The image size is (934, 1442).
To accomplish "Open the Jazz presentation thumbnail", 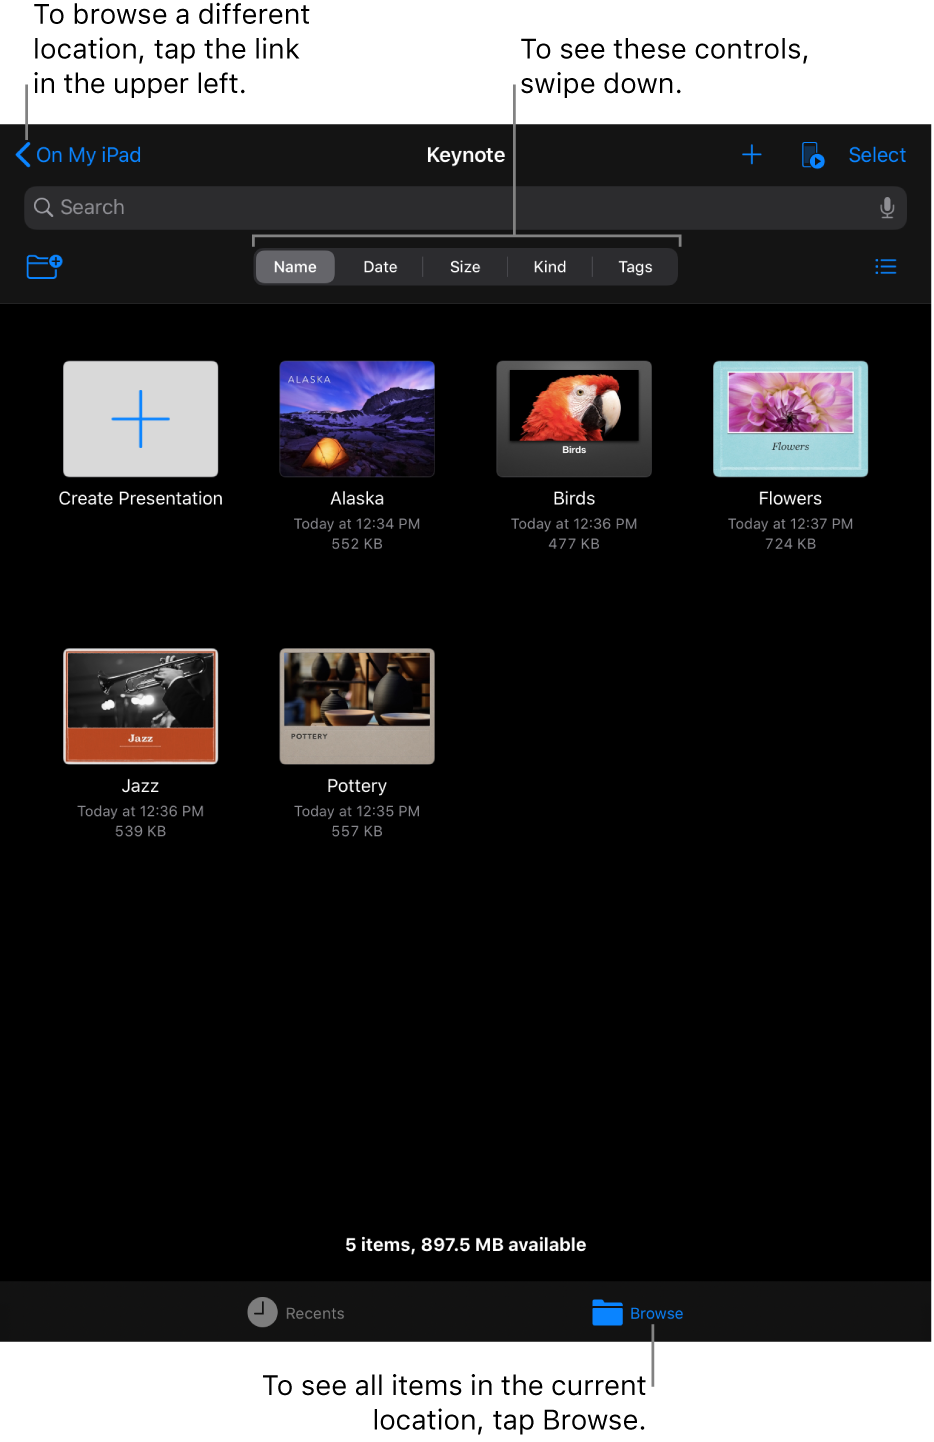I will pyautogui.click(x=141, y=706).
